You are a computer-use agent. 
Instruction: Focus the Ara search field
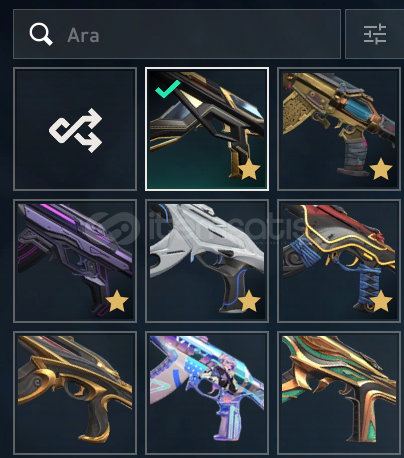pyautogui.click(x=177, y=34)
